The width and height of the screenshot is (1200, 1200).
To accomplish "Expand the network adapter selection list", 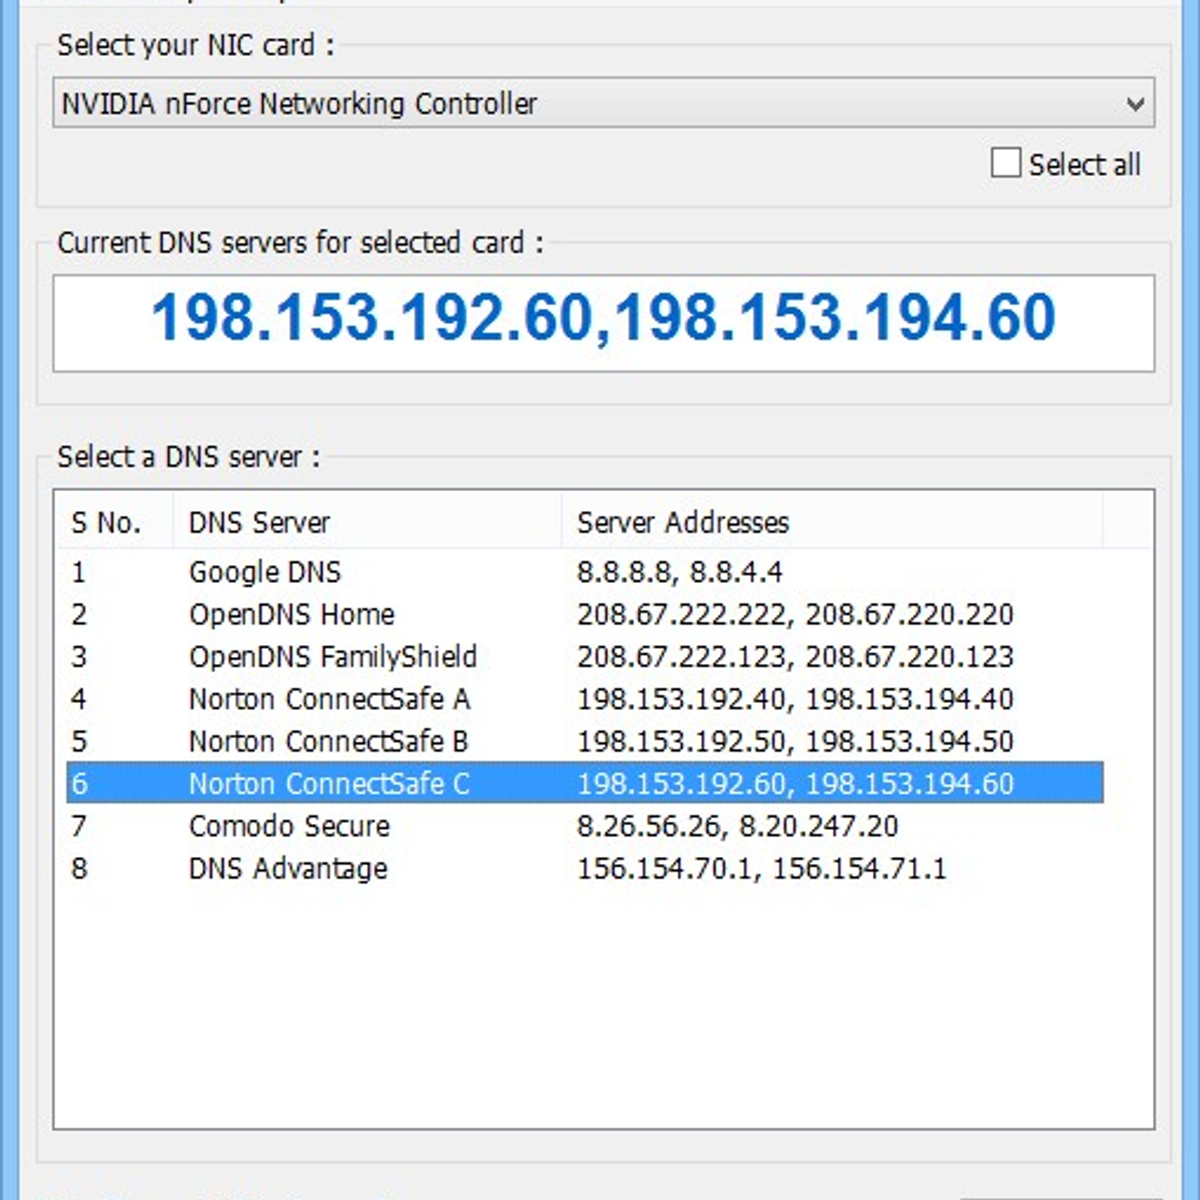I will click(x=1133, y=103).
